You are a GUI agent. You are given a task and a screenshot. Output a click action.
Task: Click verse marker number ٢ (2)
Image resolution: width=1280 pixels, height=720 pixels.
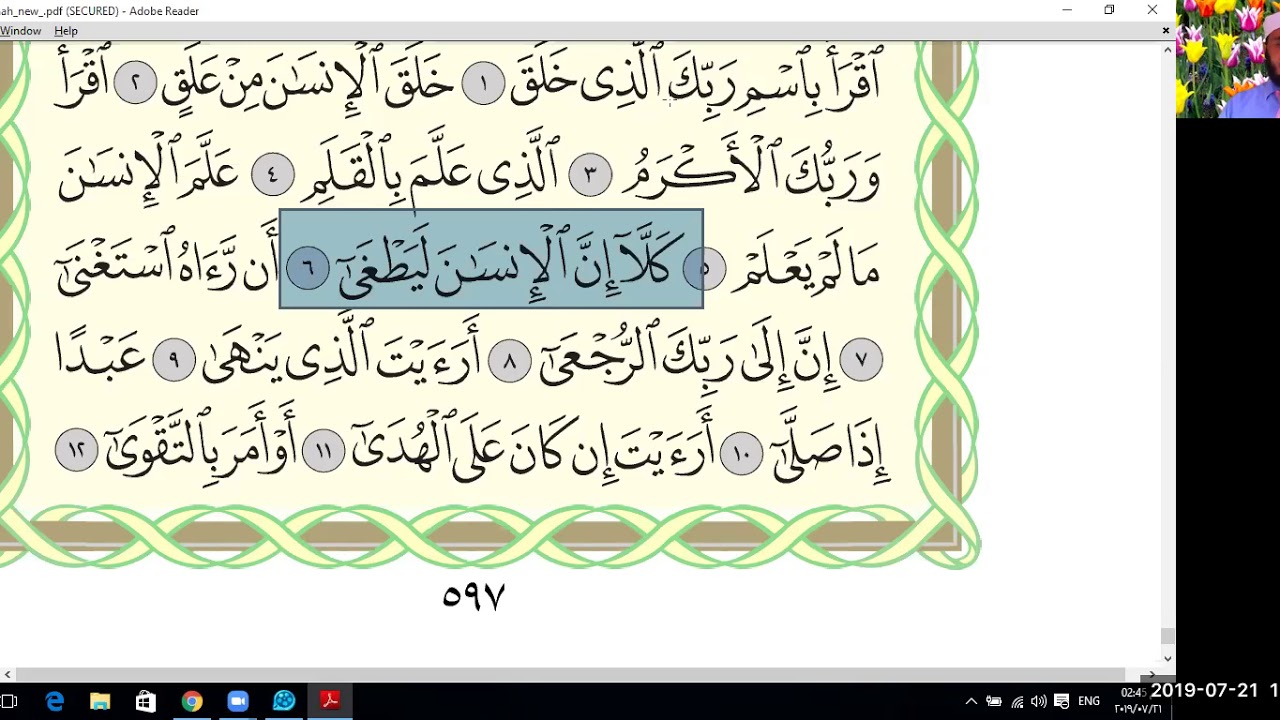tap(135, 83)
